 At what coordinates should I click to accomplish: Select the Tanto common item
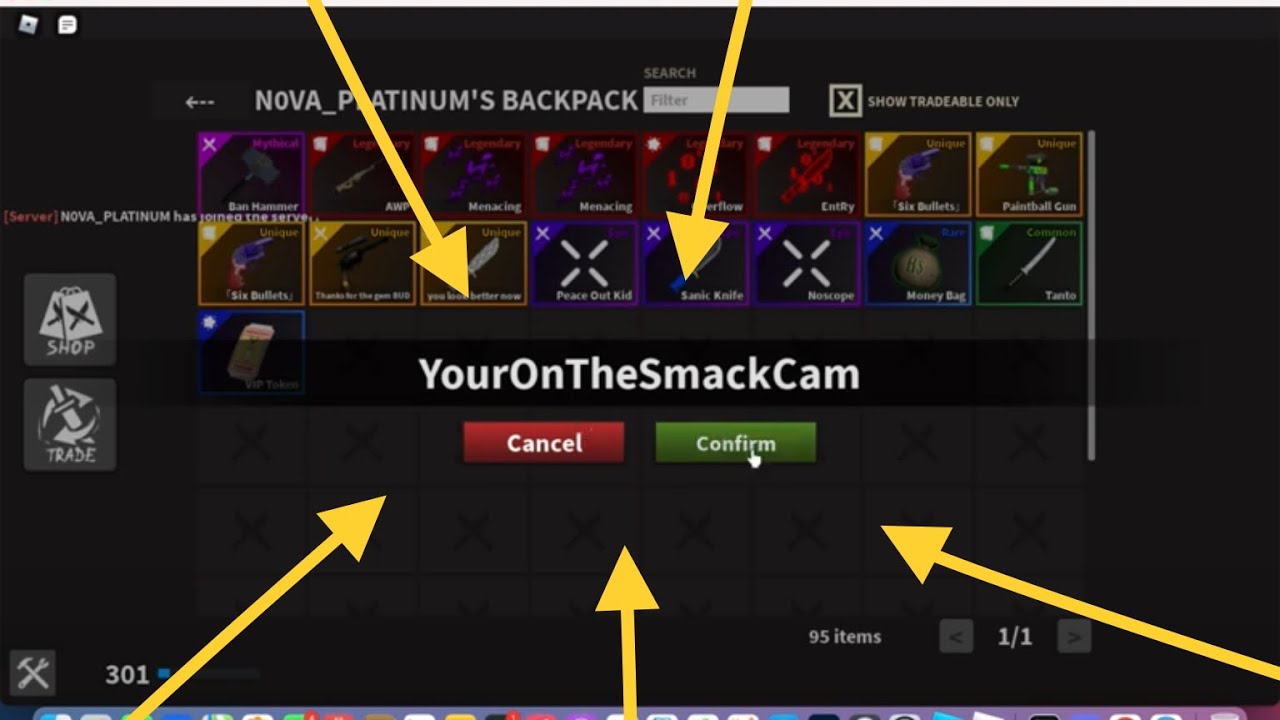(x=1029, y=263)
